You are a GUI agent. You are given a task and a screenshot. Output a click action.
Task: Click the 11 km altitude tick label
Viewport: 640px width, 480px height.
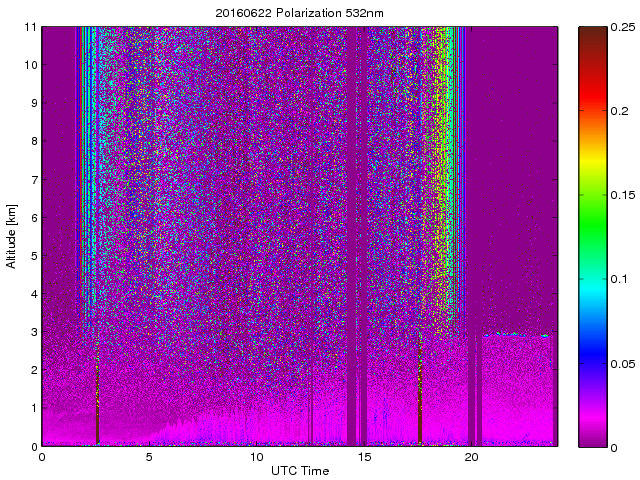tap(29, 27)
